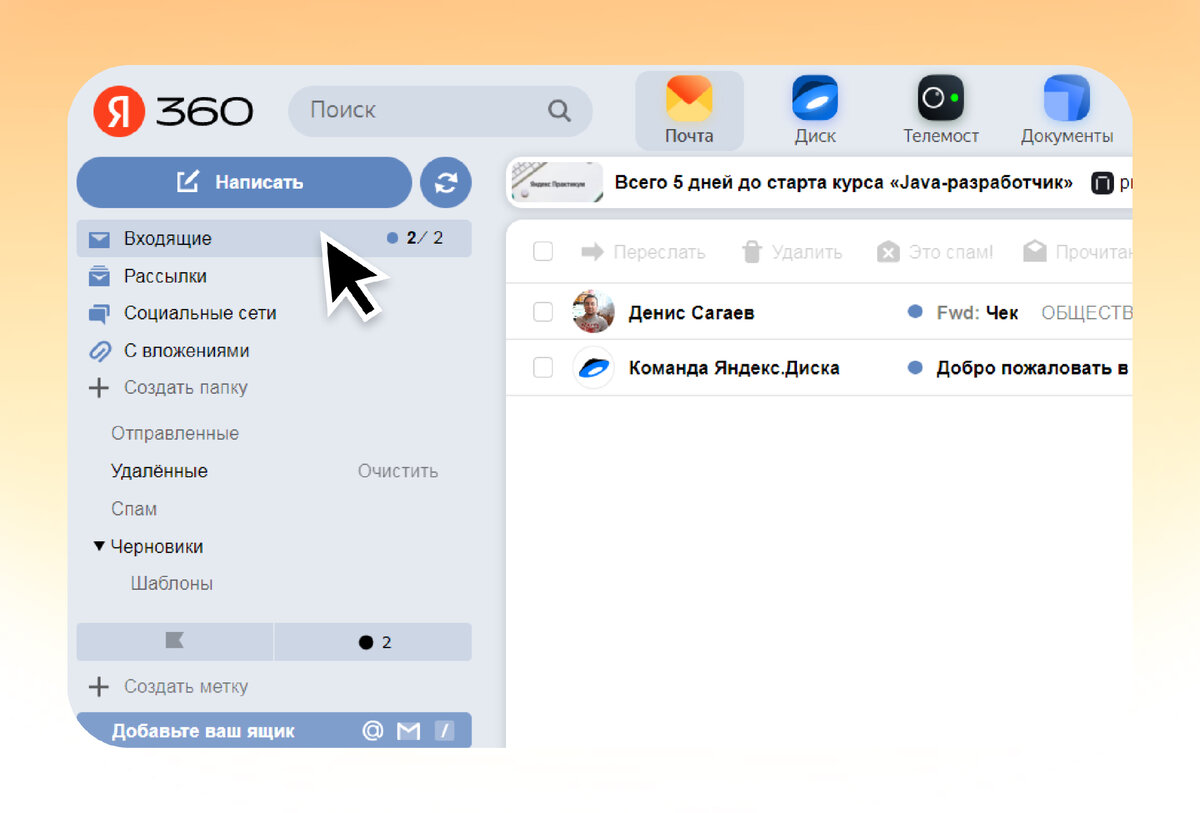The width and height of the screenshot is (1200, 813).
Task: Open the Fwd: Чек message
Action: (977, 313)
